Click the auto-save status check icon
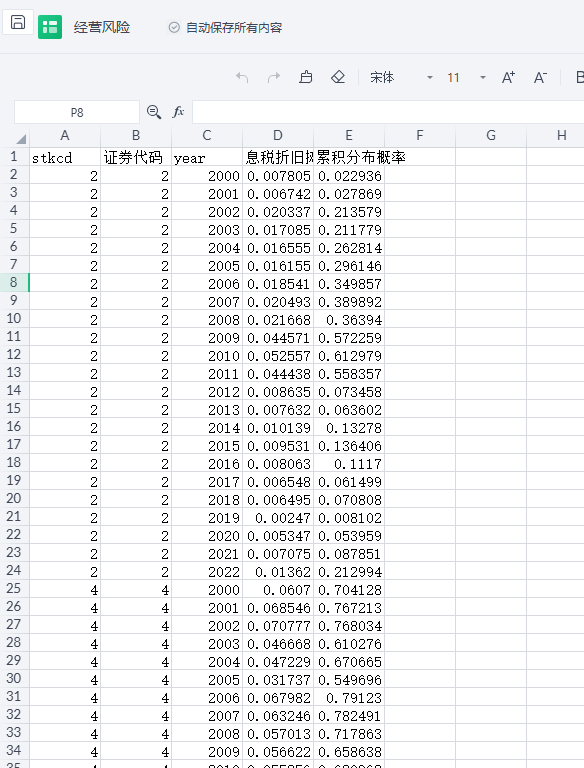Viewport: 584px width, 768px height. (174, 27)
